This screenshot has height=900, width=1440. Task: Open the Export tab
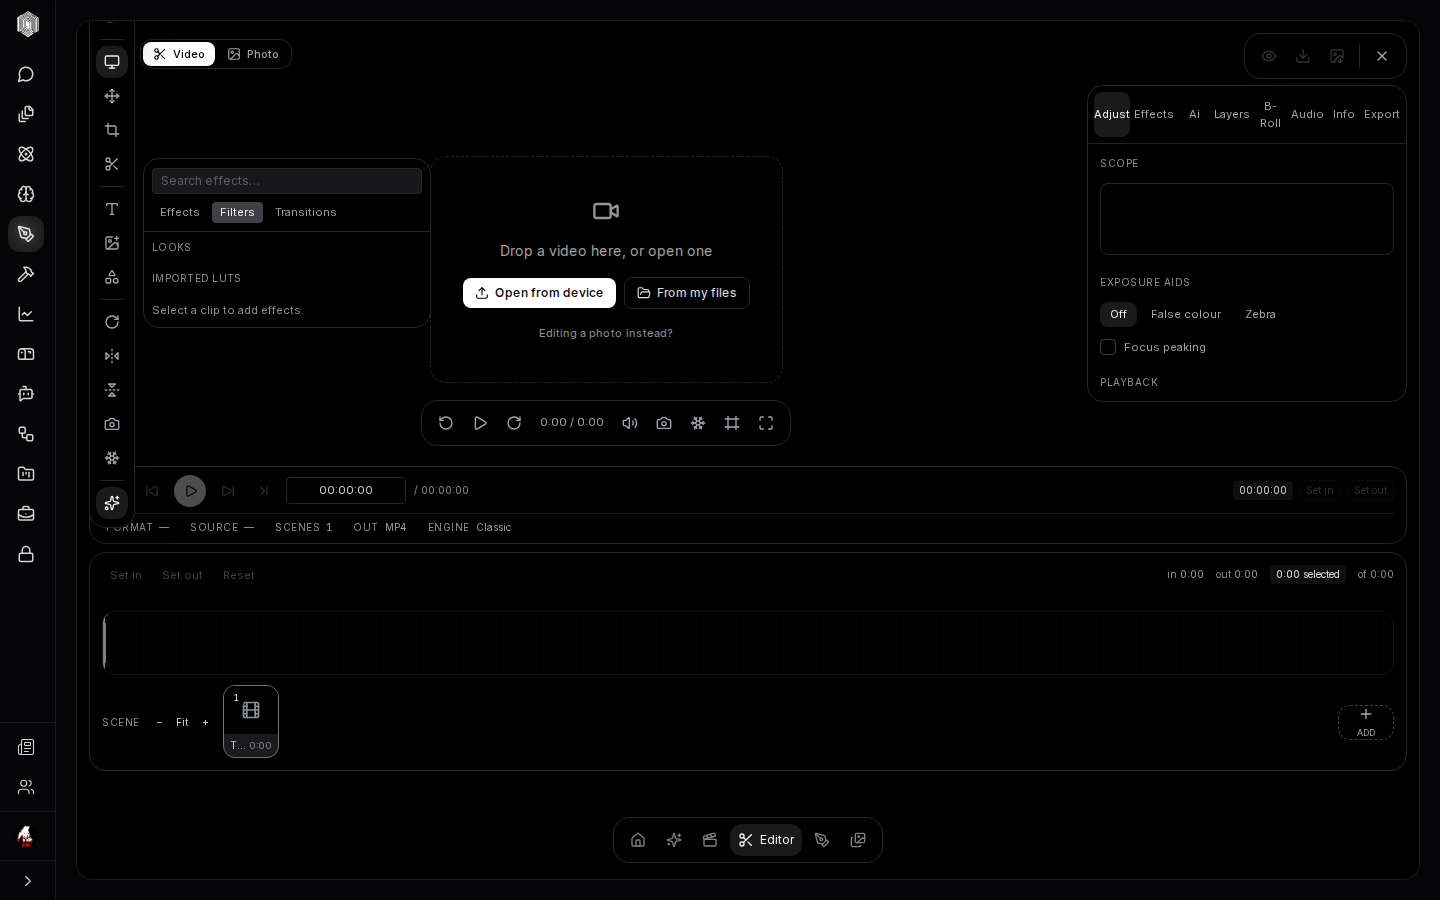pos(1382,114)
